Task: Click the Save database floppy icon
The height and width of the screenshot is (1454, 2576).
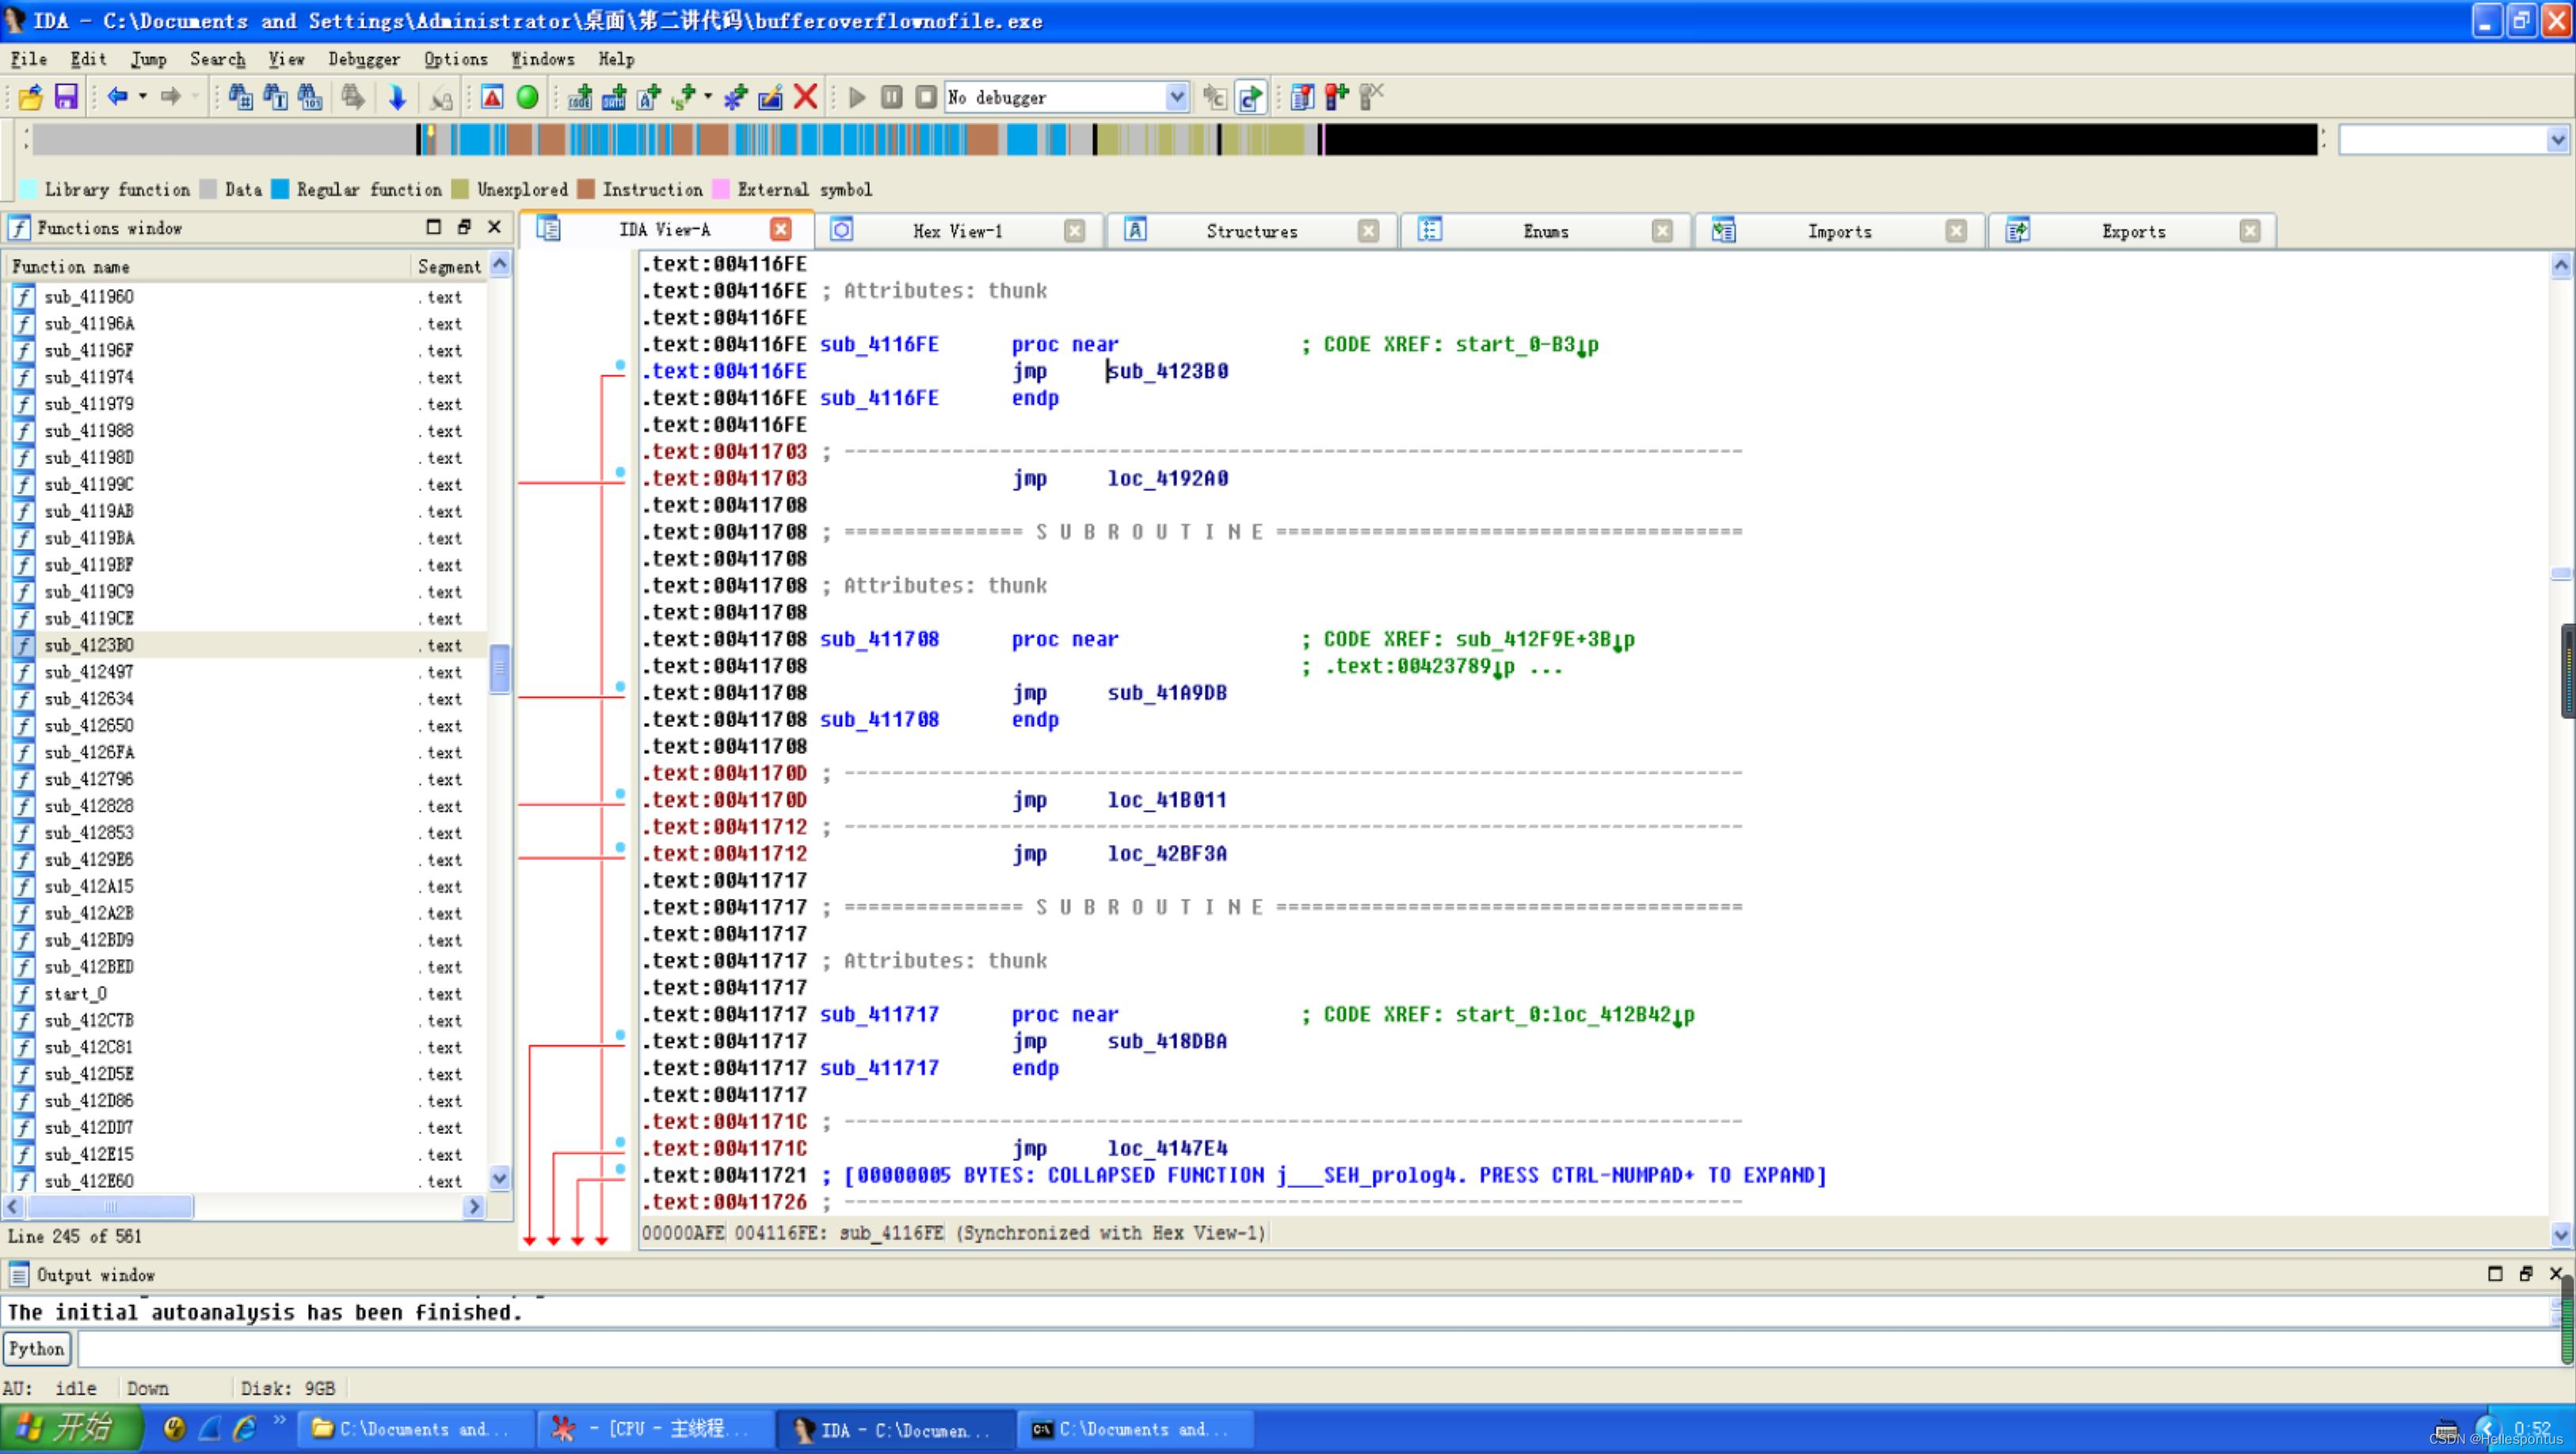Action: pyautogui.click(x=66, y=97)
